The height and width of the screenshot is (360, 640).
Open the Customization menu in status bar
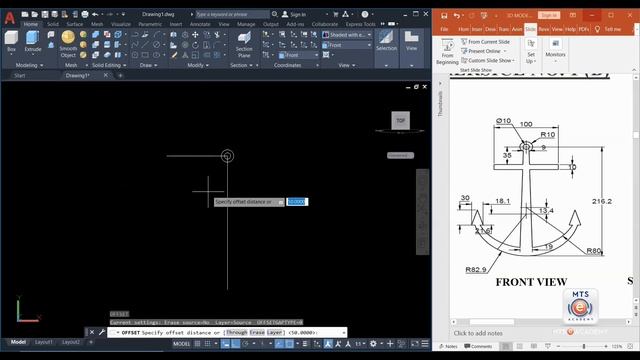pos(425,344)
